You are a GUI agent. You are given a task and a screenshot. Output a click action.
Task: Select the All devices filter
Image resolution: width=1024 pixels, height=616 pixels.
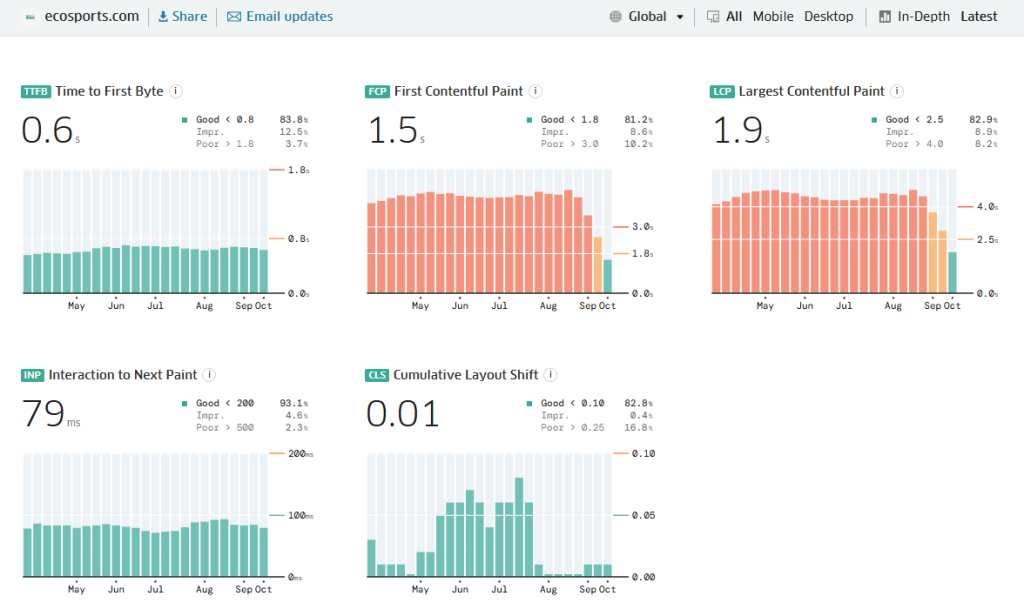pos(734,17)
